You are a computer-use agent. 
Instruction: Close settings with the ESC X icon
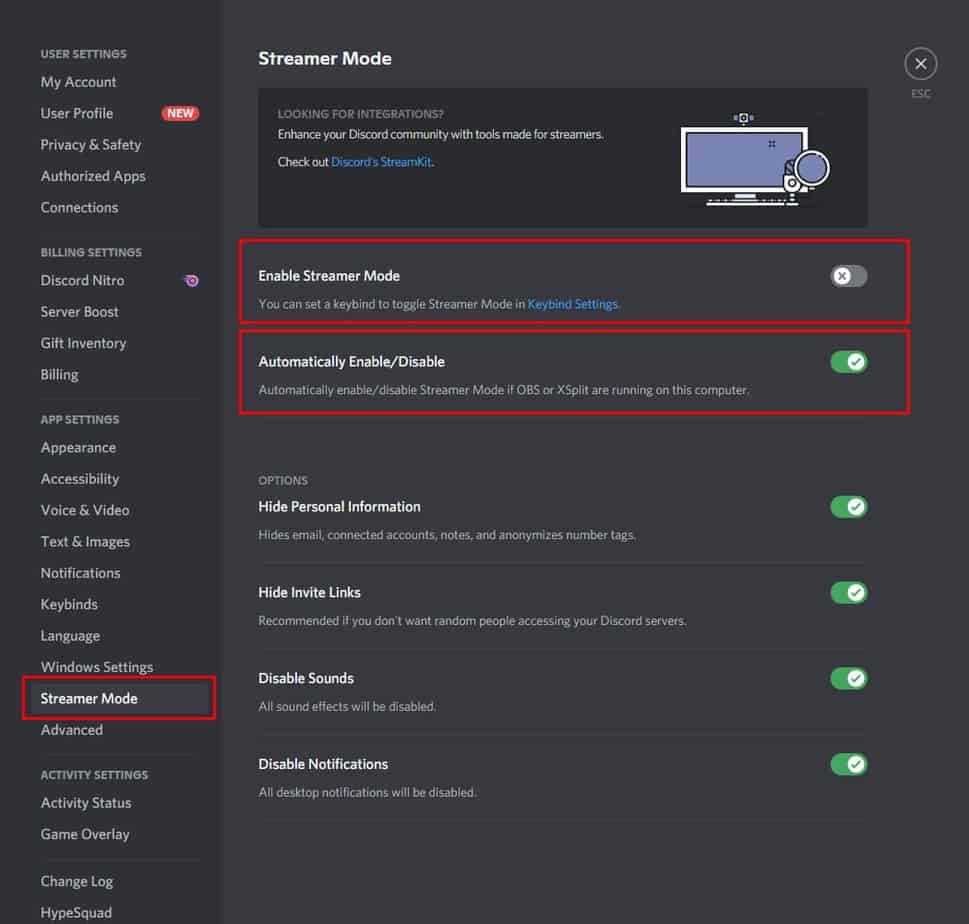tap(920, 64)
